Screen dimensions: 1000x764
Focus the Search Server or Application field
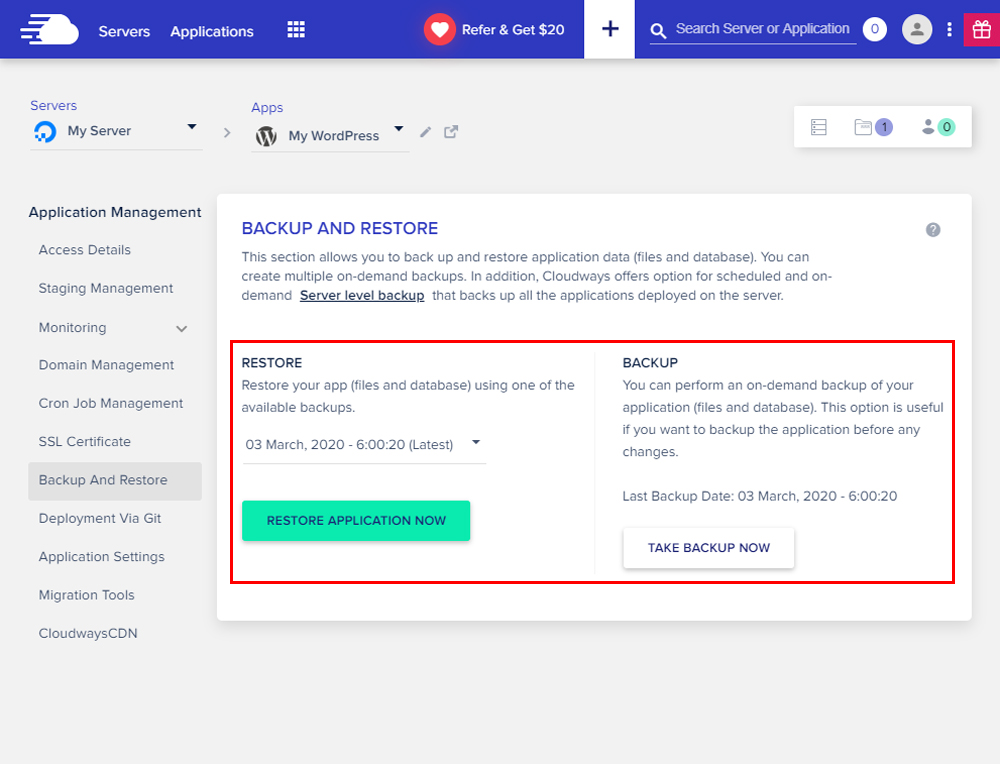click(762, 29)
